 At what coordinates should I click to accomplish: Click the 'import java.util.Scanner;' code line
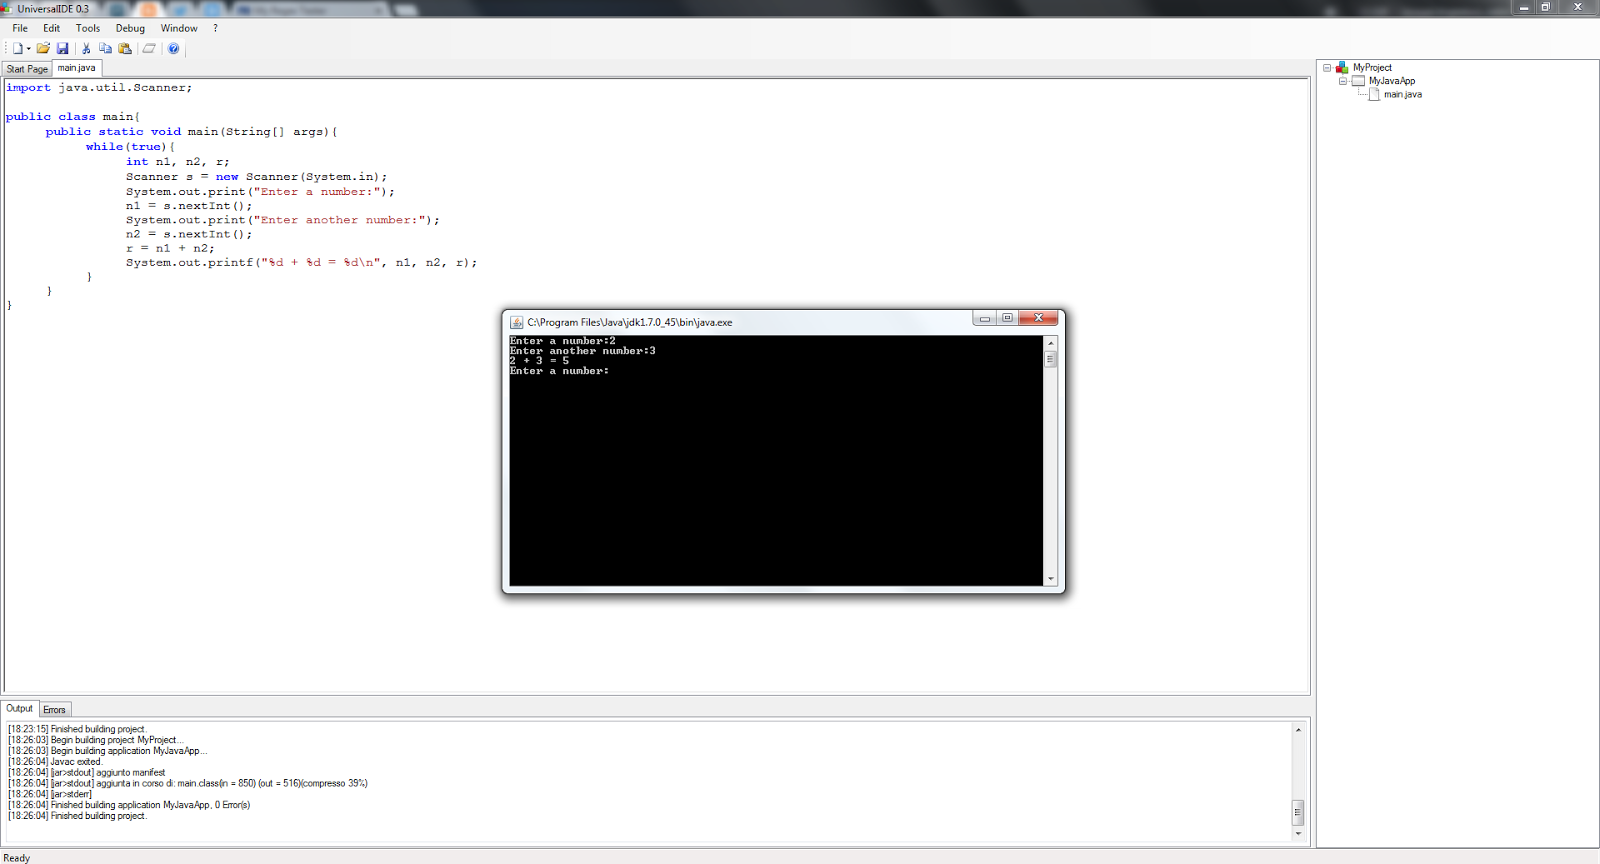point(99,88)
